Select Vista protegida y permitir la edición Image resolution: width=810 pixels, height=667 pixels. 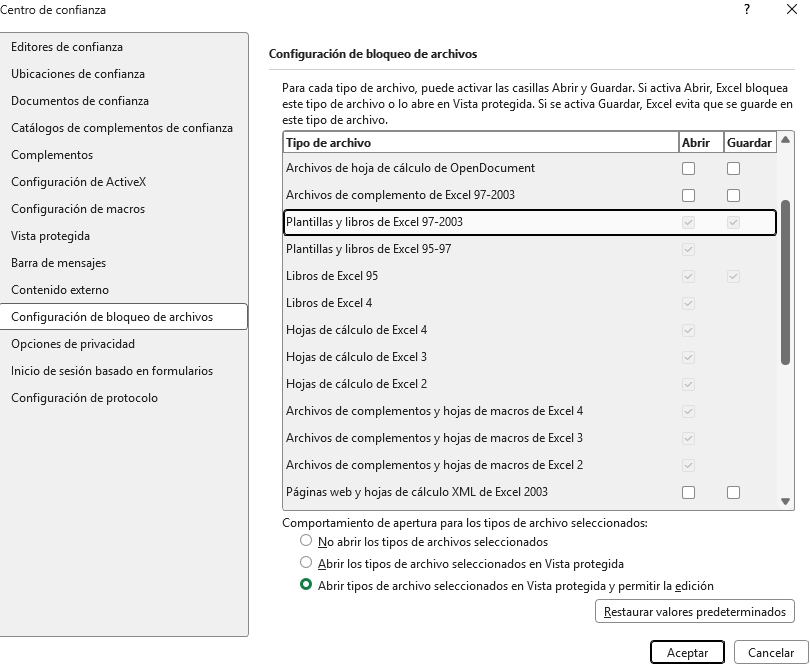click(x=306, y=586)
